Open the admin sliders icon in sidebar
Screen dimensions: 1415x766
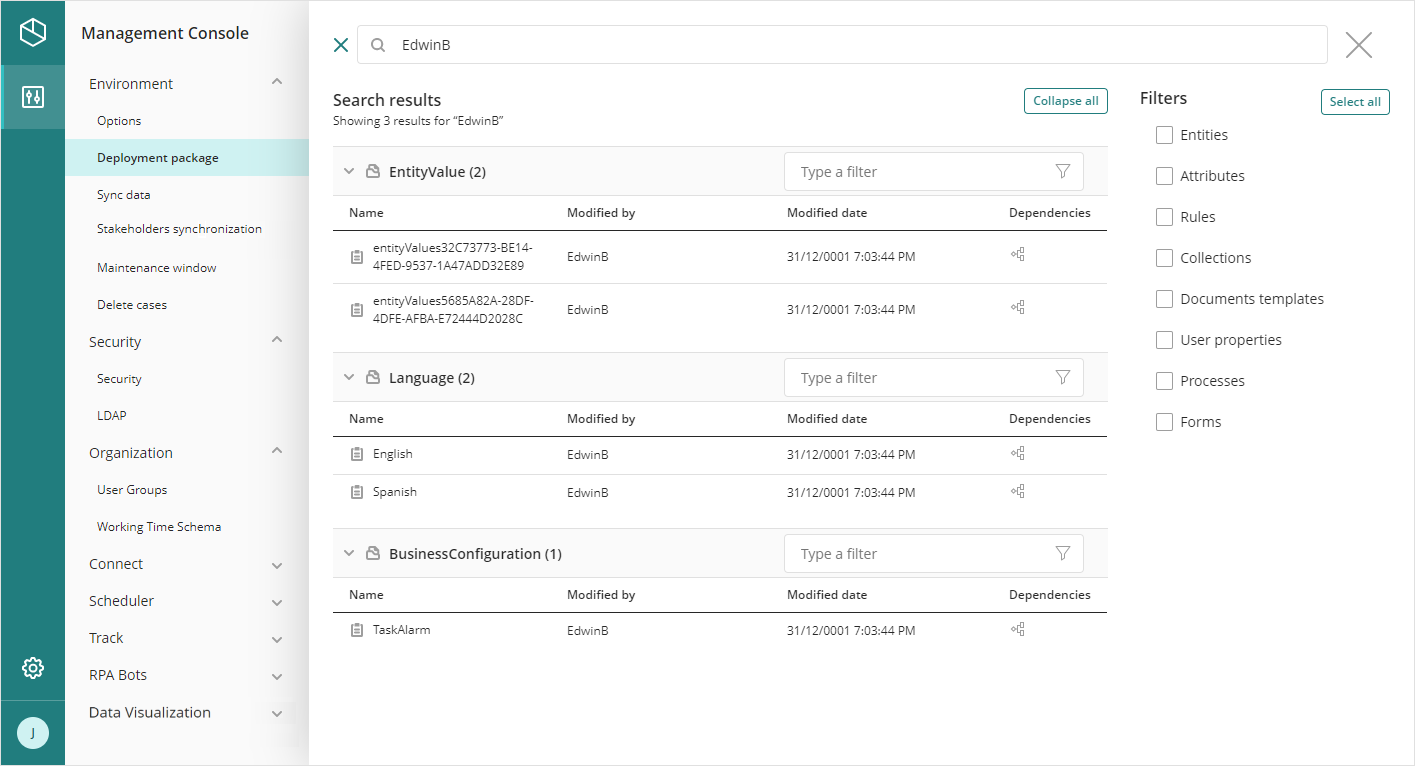33,97
